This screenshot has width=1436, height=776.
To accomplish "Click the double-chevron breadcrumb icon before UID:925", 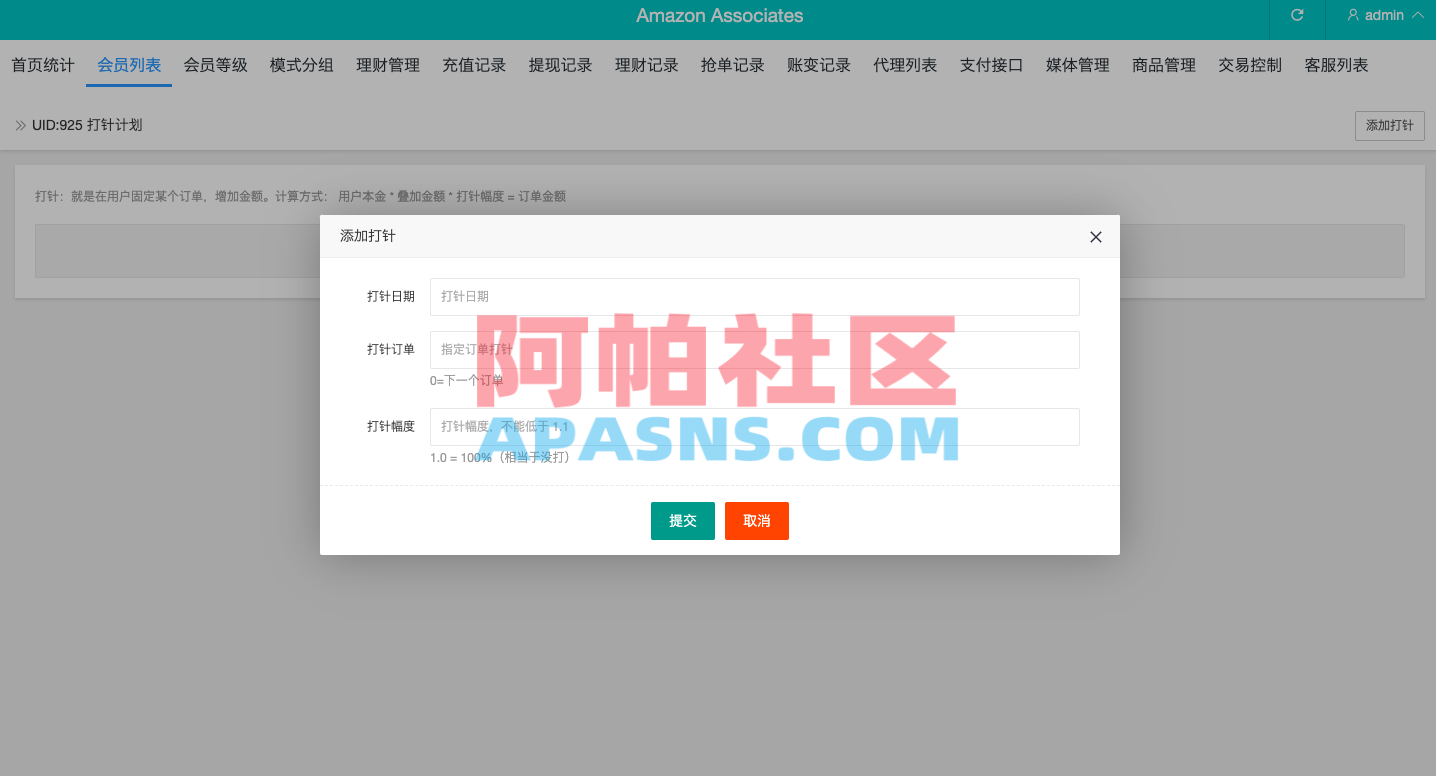I will click(x=21, y=125).
